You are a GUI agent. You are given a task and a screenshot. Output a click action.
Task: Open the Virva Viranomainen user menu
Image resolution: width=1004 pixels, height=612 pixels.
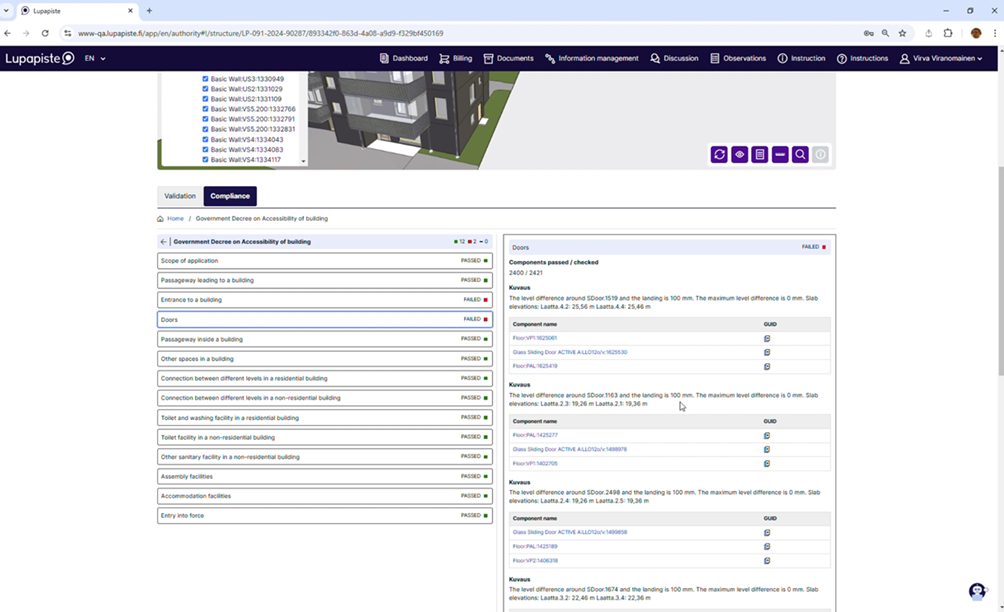pos(942,59)
